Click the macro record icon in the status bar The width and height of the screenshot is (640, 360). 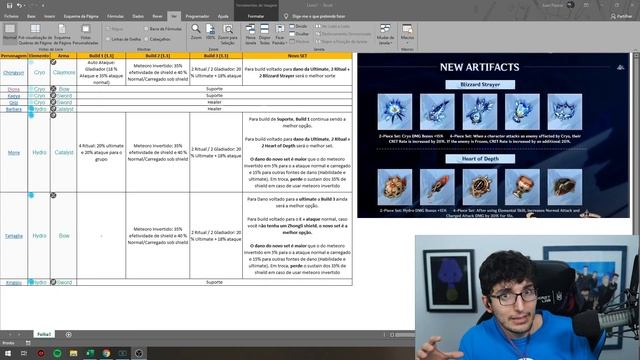coord(28,343)
